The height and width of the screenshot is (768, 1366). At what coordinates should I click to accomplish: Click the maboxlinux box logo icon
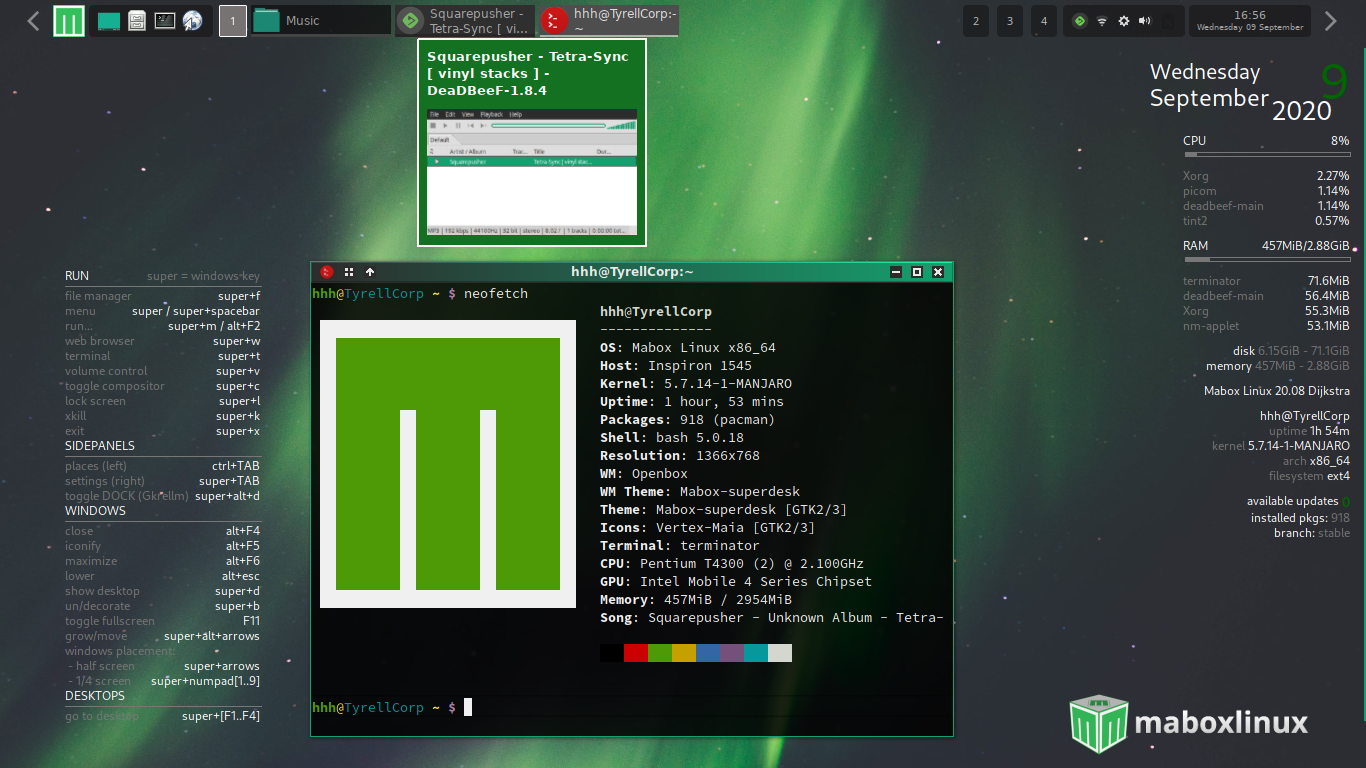(x=1098, y=722)
